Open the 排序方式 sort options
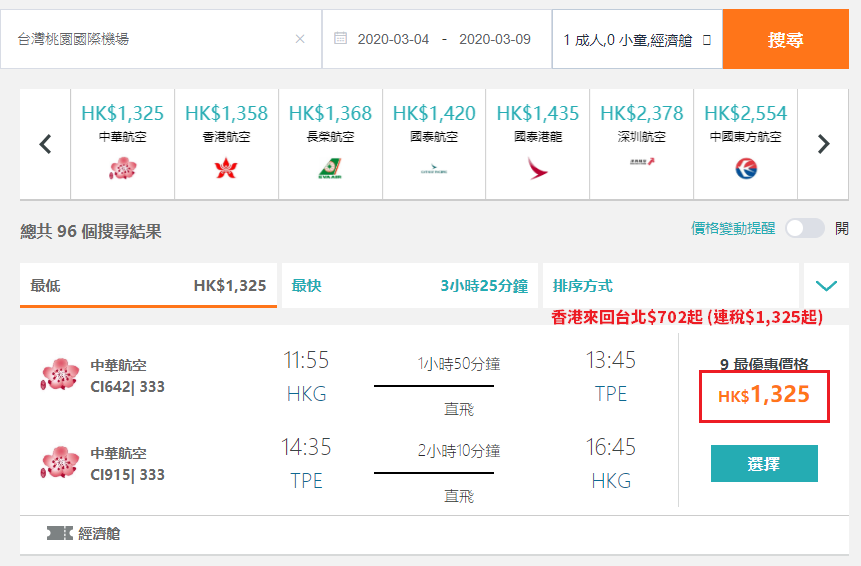This screenshot has height=566, width=861. click(x=670, y=285)
